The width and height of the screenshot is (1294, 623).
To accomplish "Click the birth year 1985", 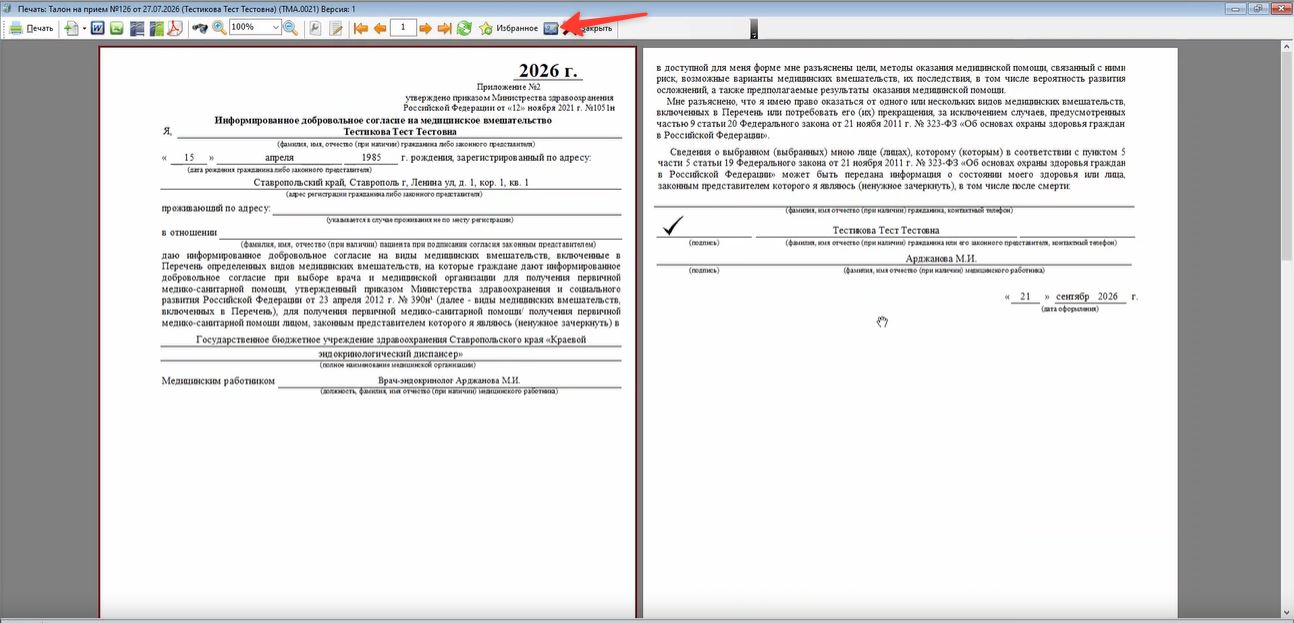I will point(371,158).
